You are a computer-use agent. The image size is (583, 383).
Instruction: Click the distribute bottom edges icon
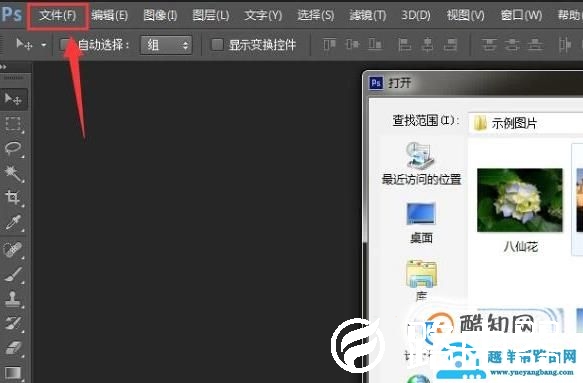(535, 45)
